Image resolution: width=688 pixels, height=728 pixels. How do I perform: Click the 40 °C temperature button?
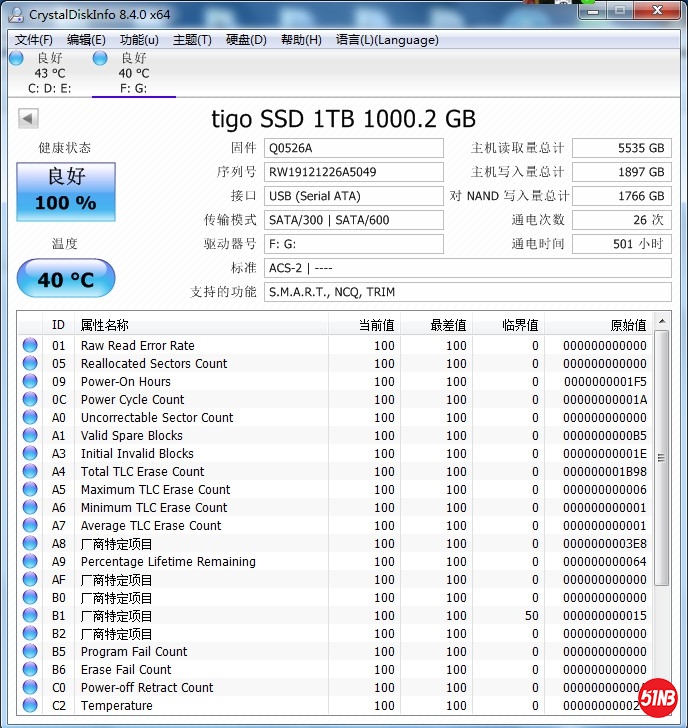pyautogui.click(x=66, y=279)
